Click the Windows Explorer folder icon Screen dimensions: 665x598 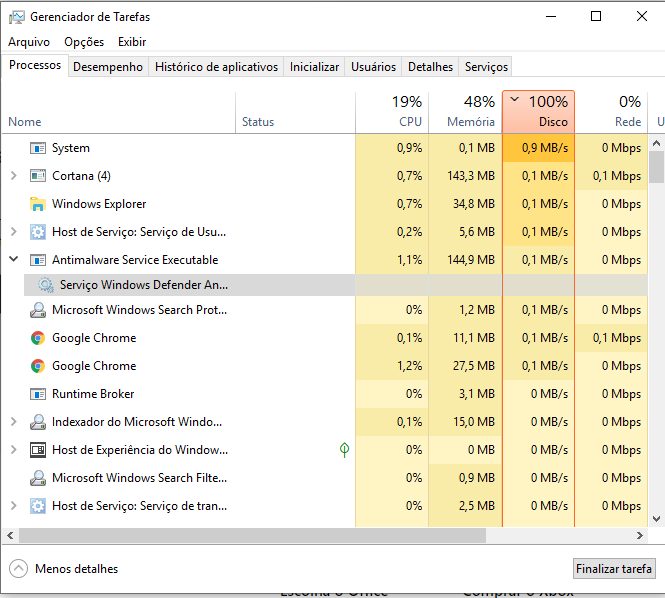(x=38, y=204)
